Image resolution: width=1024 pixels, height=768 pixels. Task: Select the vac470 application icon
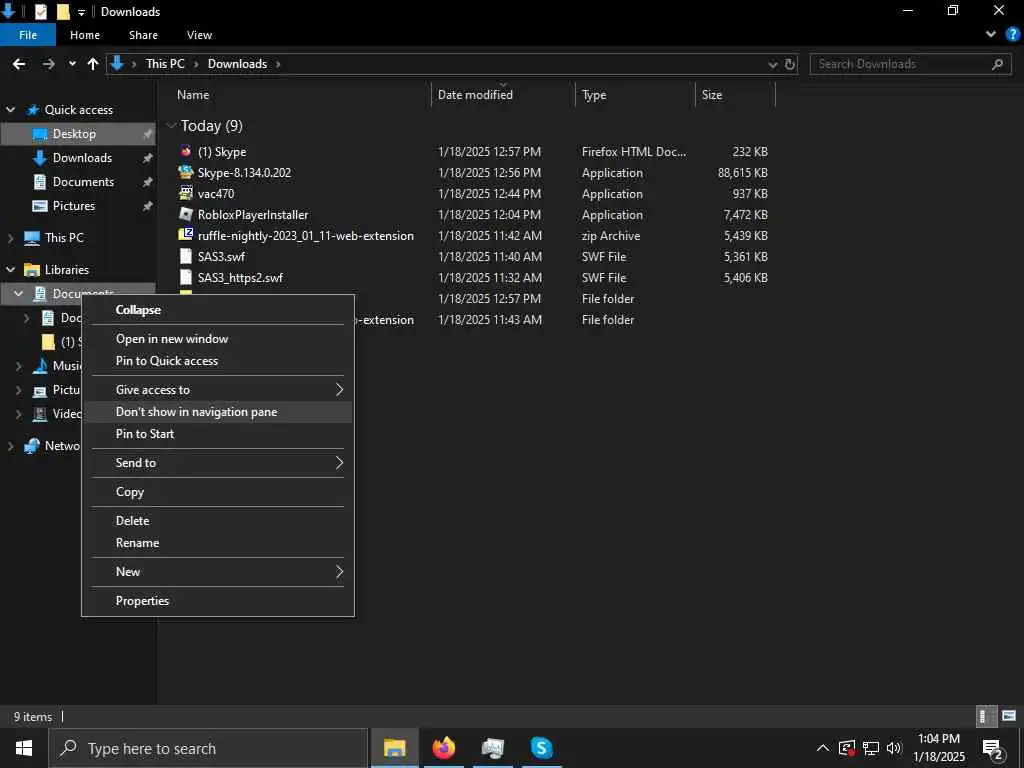pyautogui.click(x=186, y=193)
